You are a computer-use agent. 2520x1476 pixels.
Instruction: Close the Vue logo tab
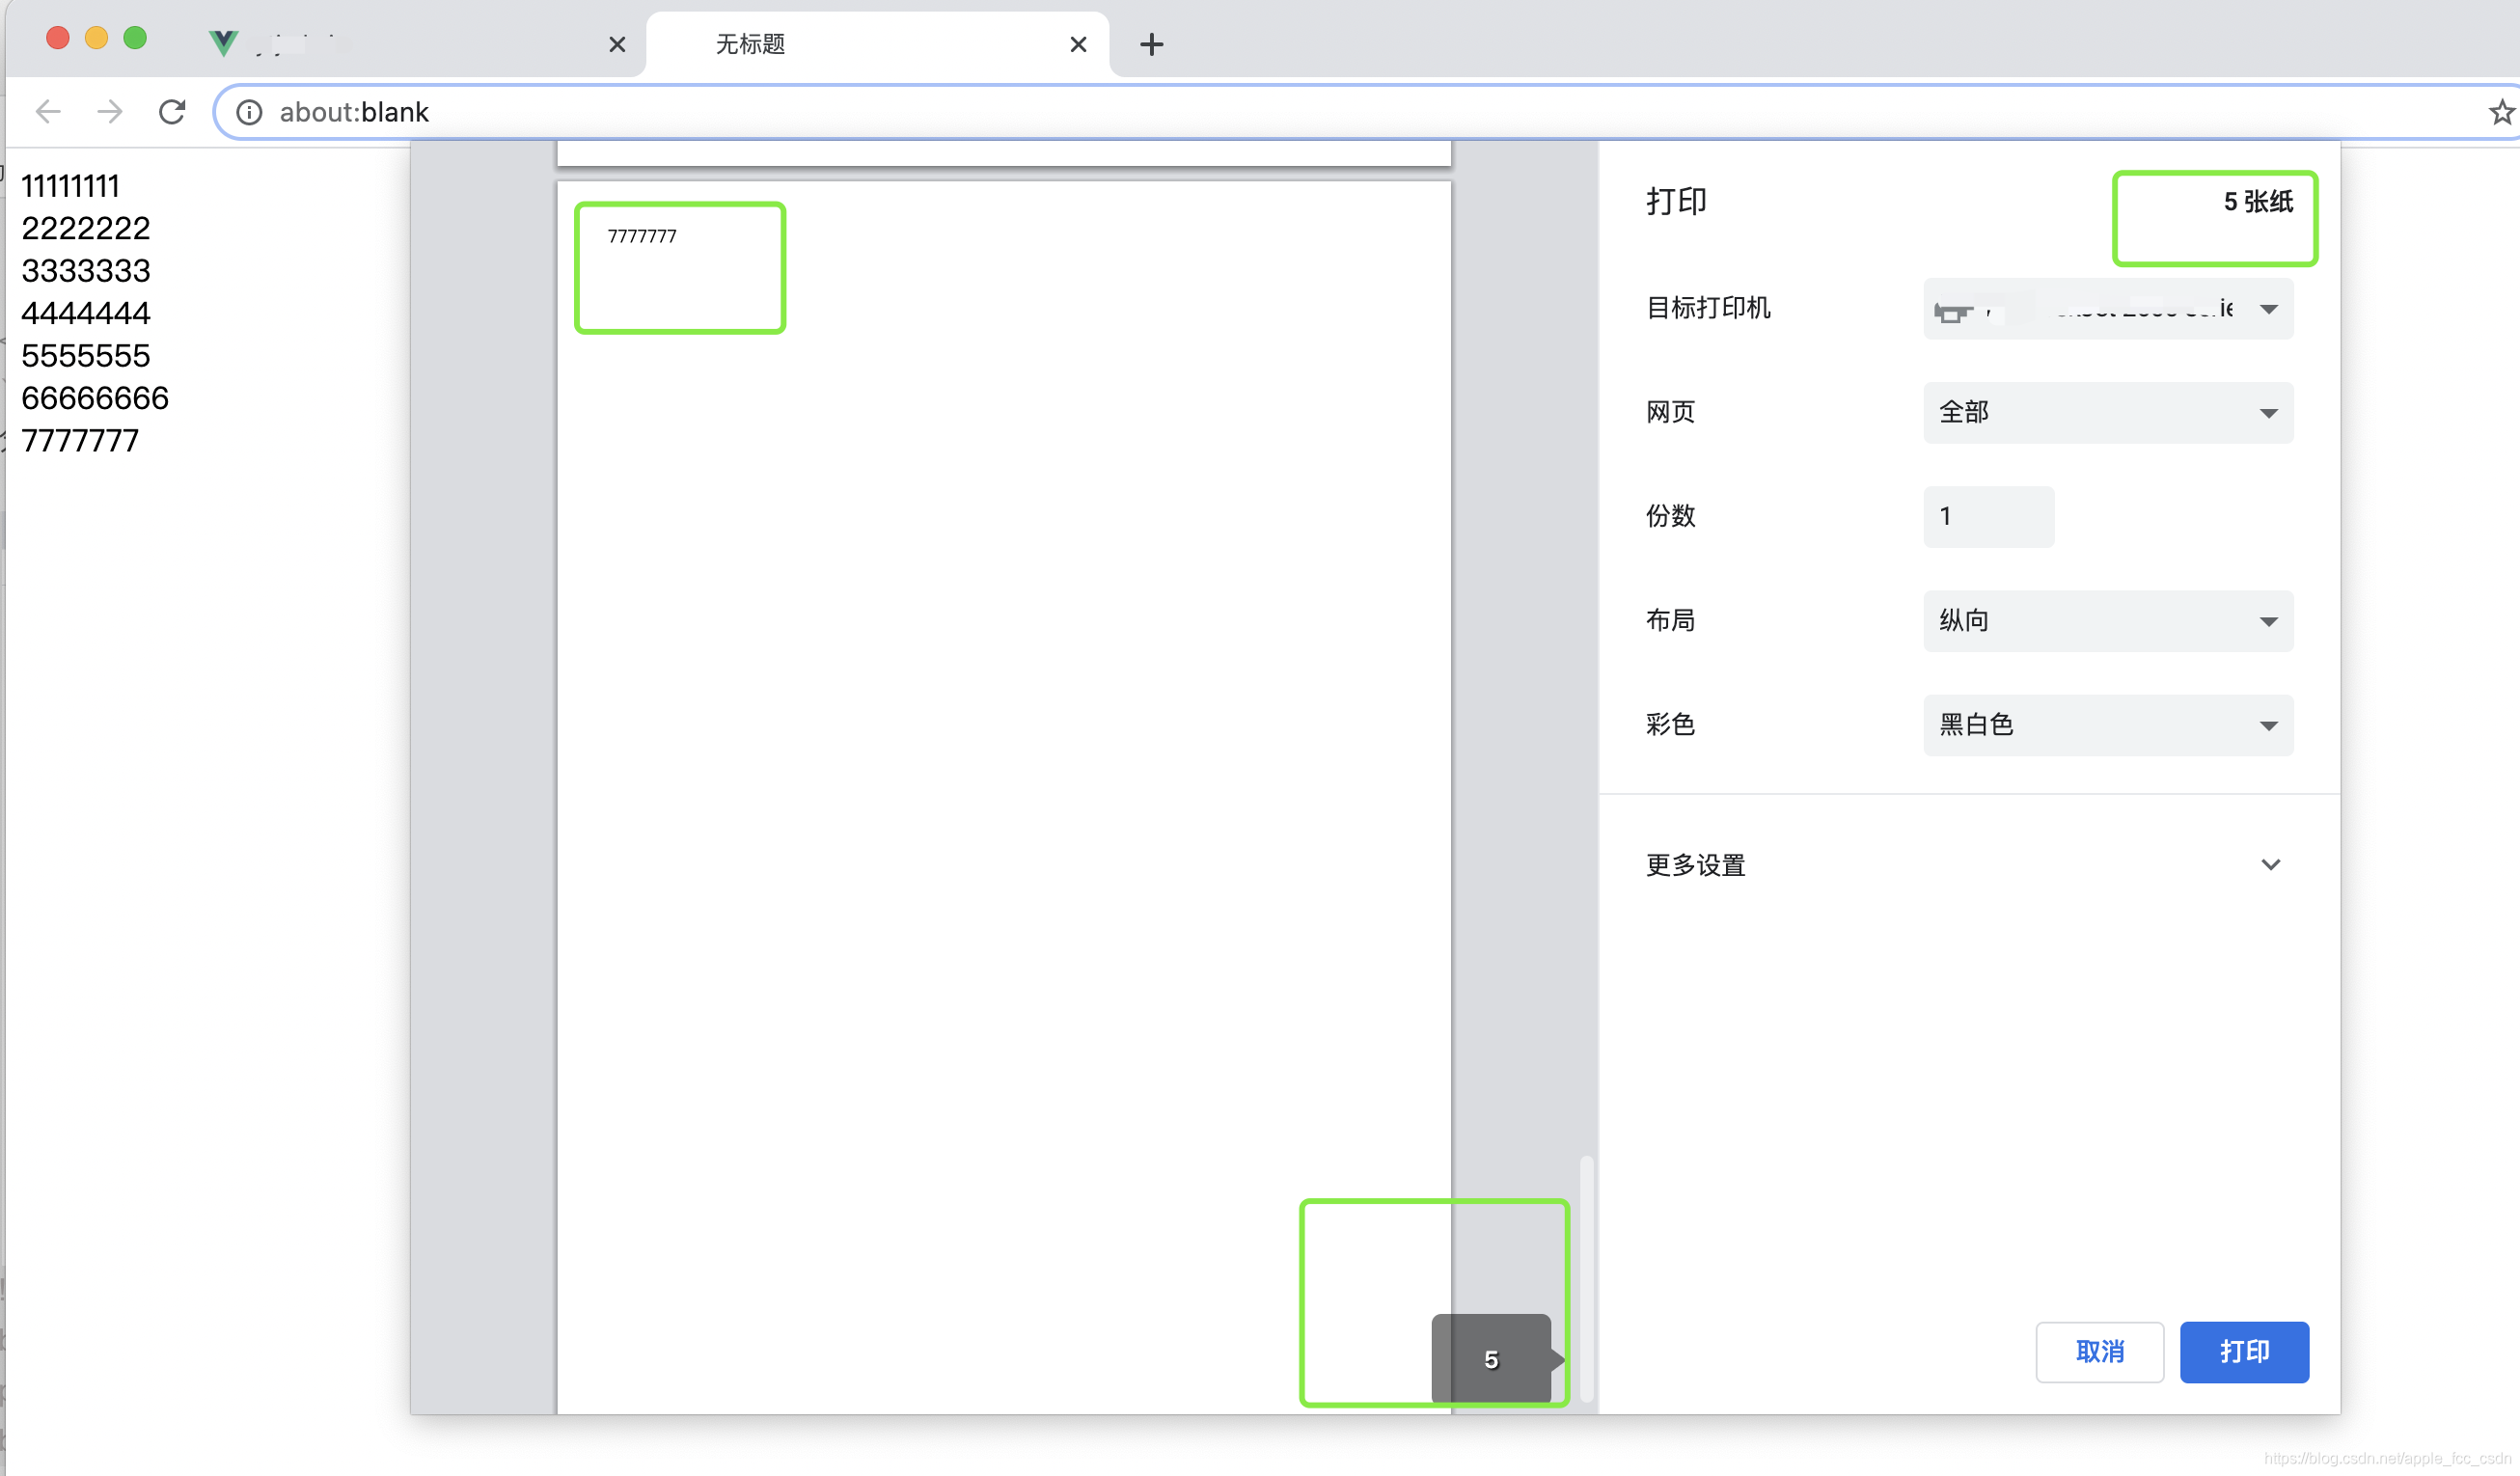(x=617, y=44)
